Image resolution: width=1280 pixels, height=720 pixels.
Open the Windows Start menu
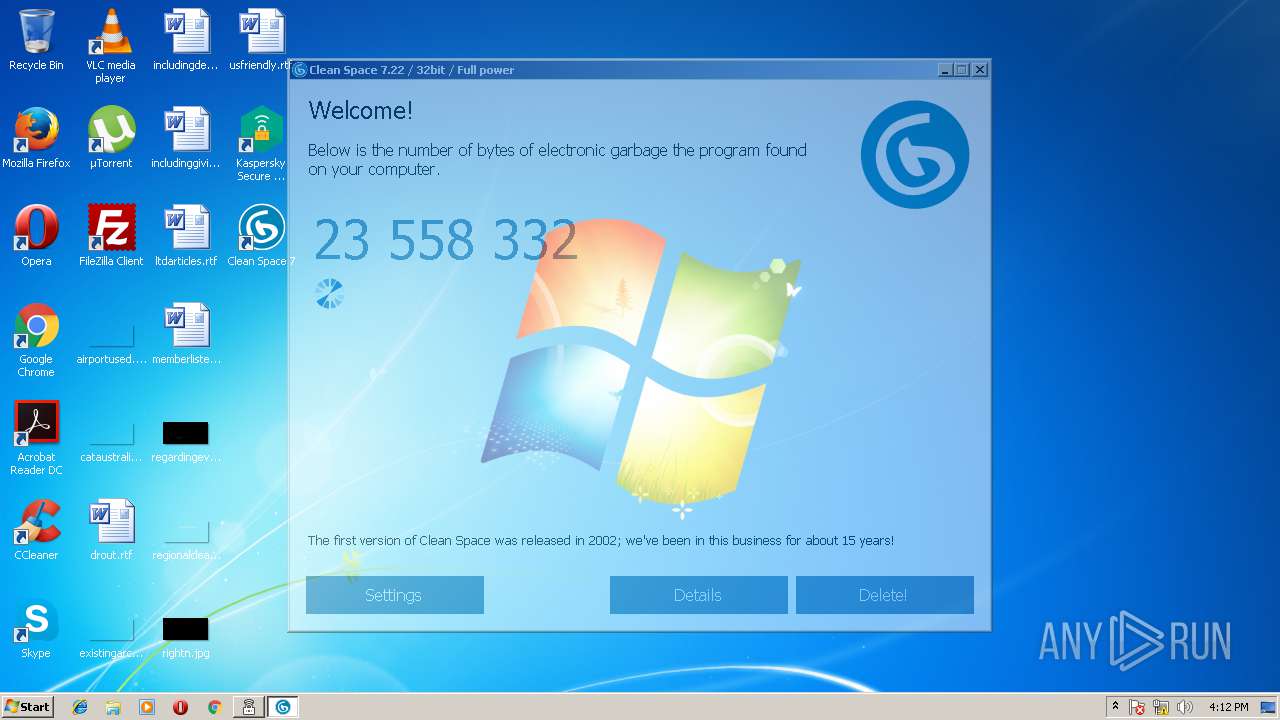(28, 707)
